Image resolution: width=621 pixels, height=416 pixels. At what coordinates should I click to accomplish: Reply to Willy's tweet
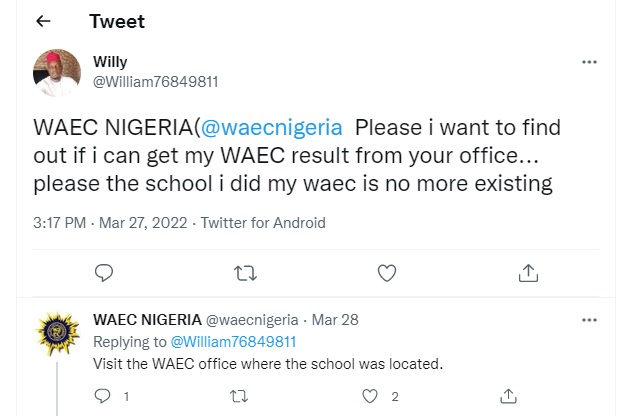104,272
